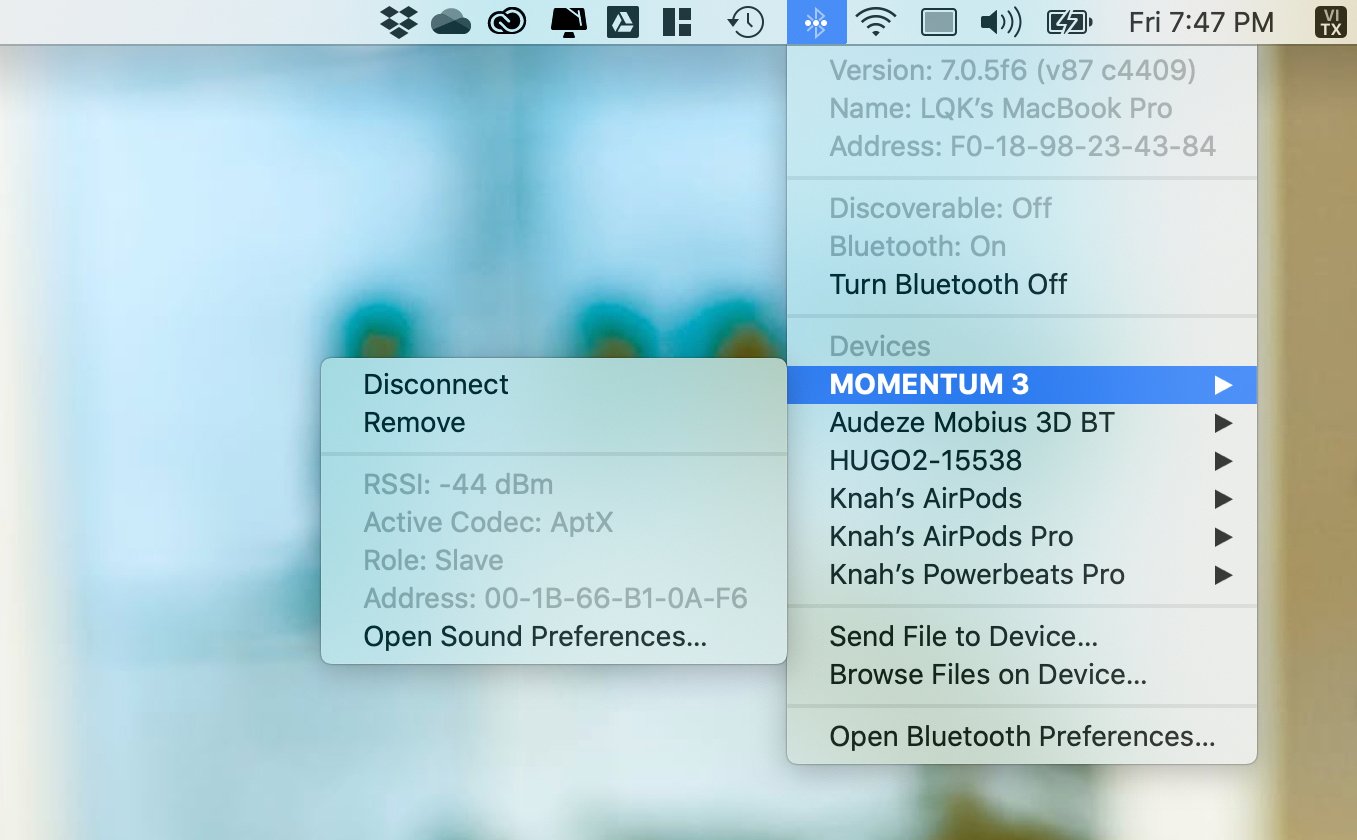The width and height of the screenshot is (1357, 840).
Task: Expand the Audeze Mobius 3D BT submenu
Action: click(x=971, y=422)
